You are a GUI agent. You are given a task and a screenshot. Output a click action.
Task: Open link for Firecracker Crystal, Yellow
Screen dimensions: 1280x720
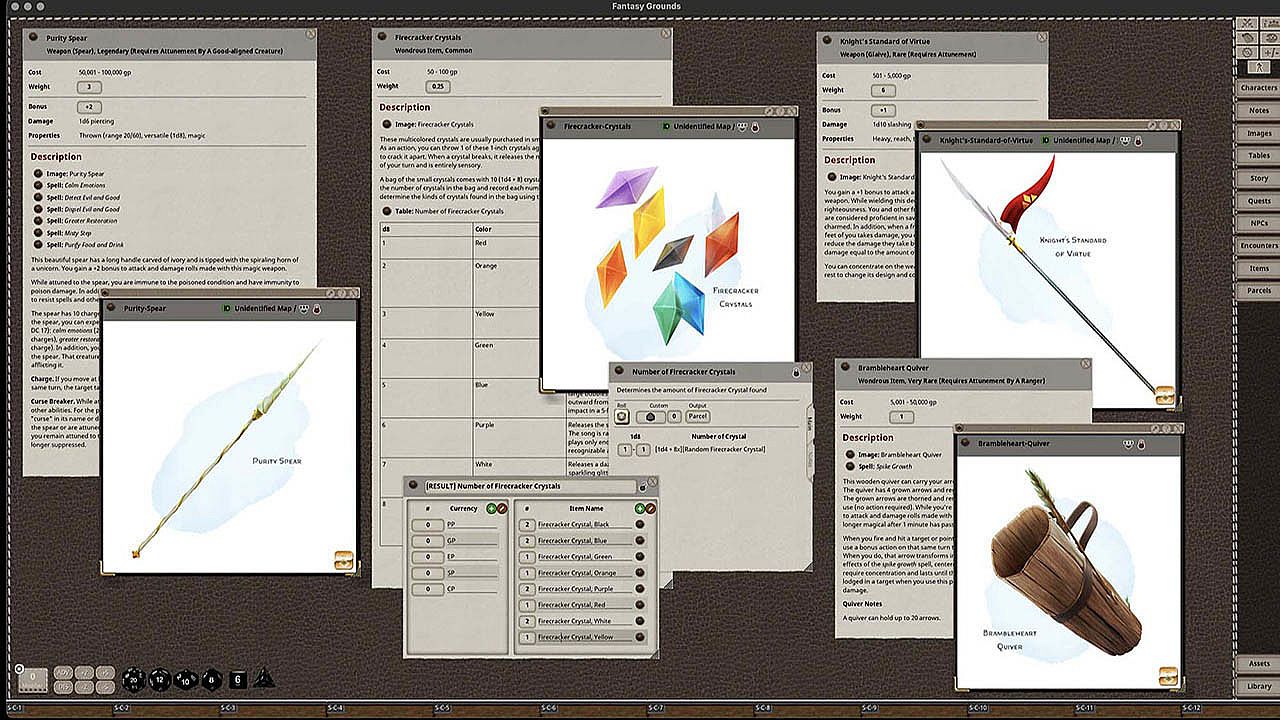tap(640, 637)
